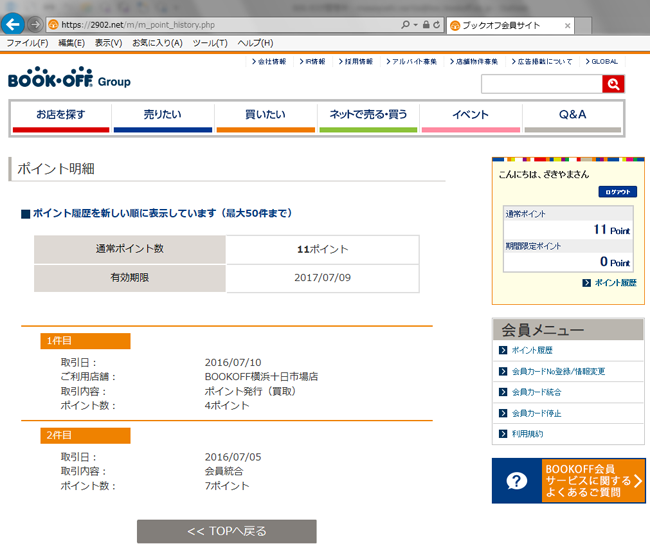Click the store name BOOKOFF横浜十日市場店
Viewport: 650px width, 546px height.
261,377
